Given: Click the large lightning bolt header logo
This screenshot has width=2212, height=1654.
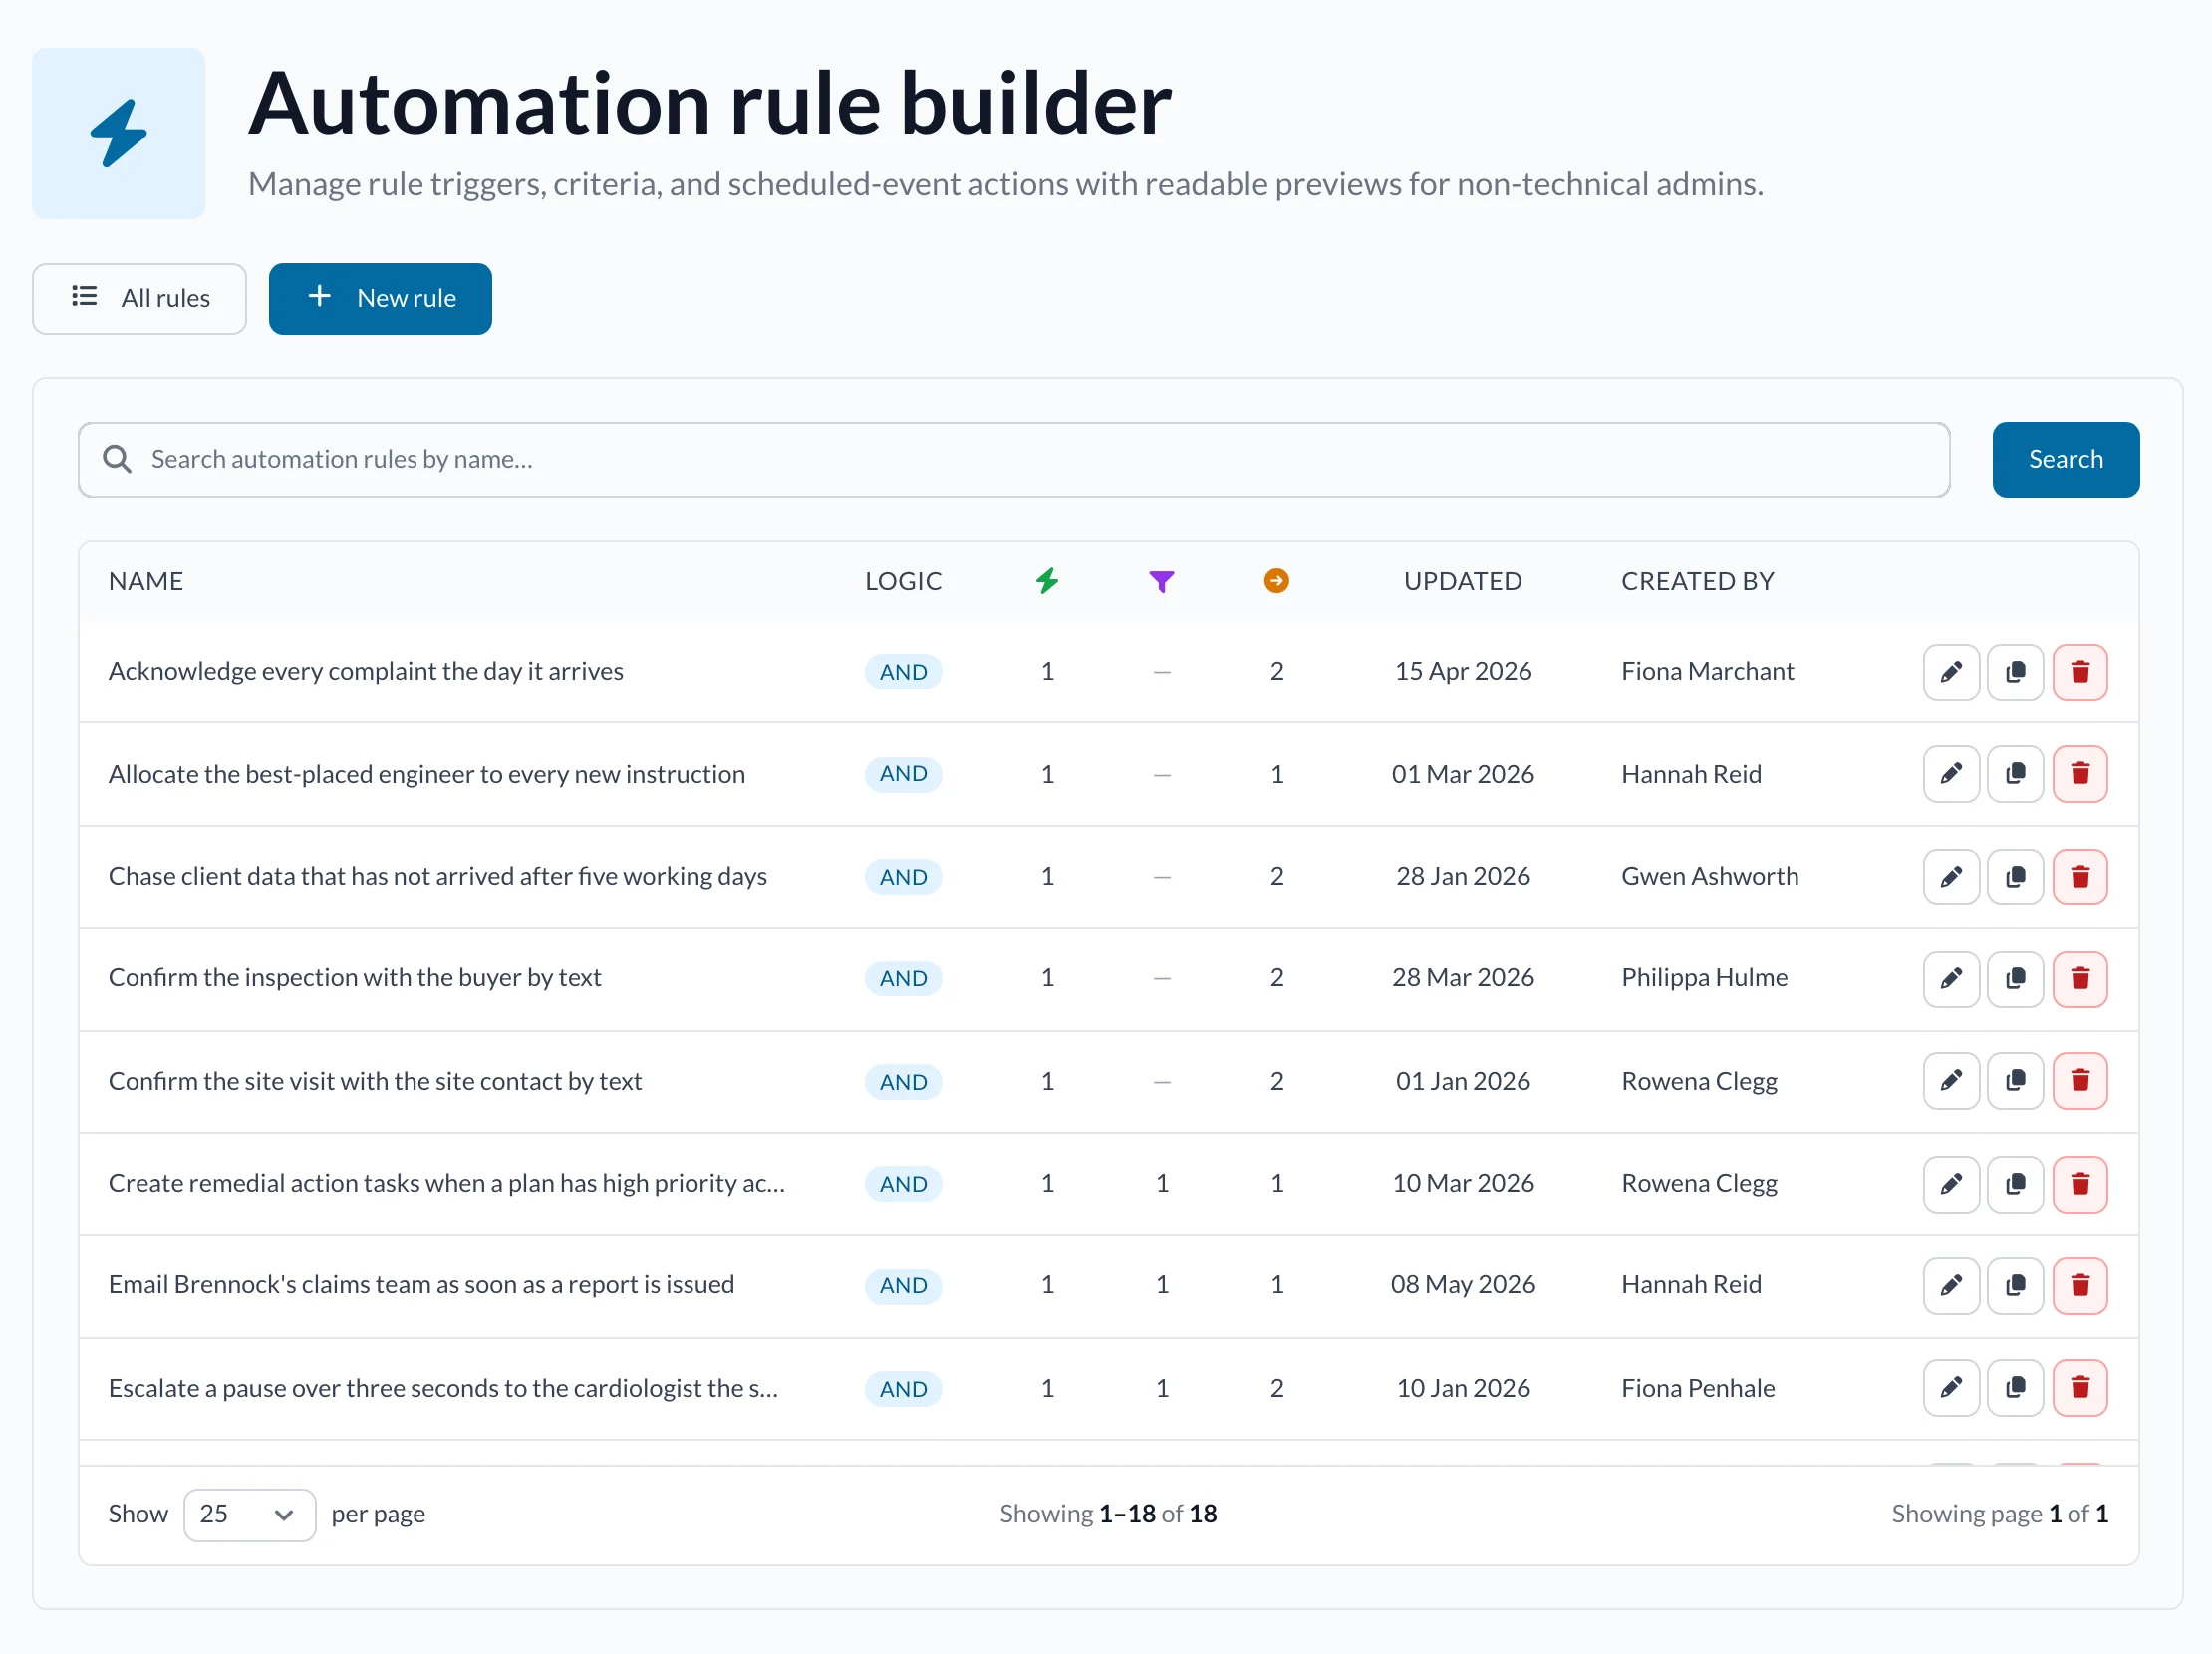Looking at the screenshot, I should click(118, 134).
